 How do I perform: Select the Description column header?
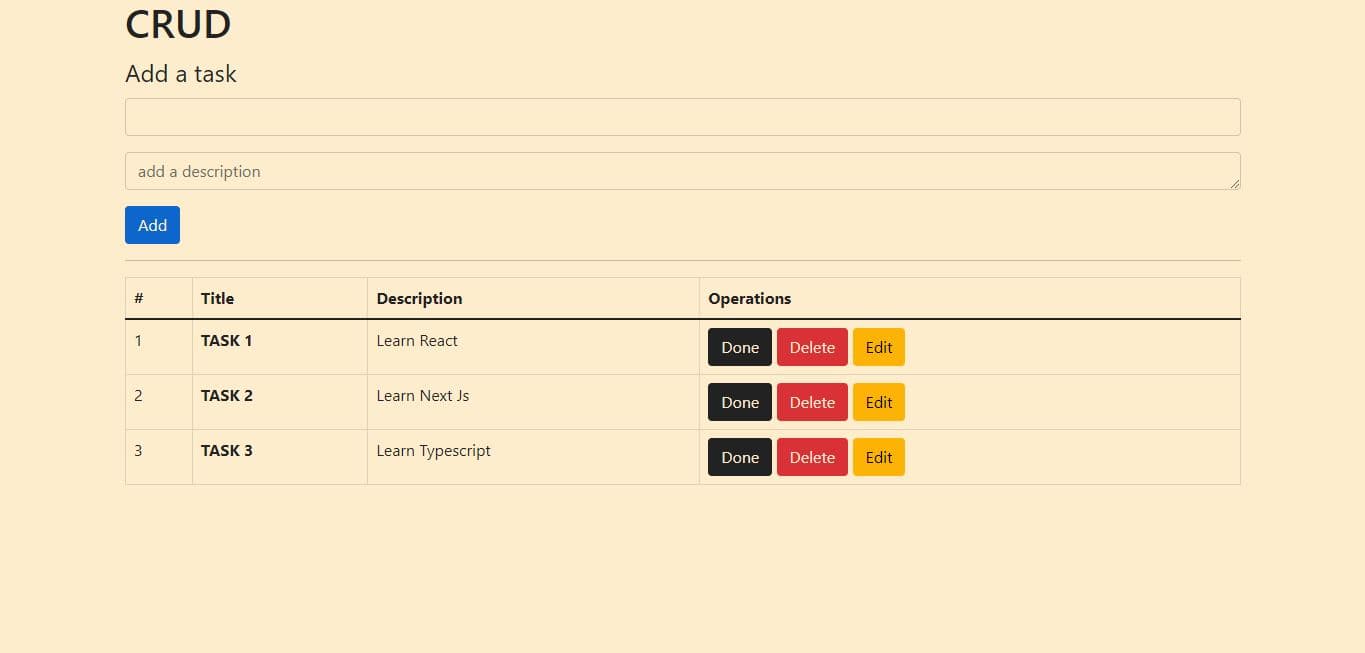coord(419,298)
